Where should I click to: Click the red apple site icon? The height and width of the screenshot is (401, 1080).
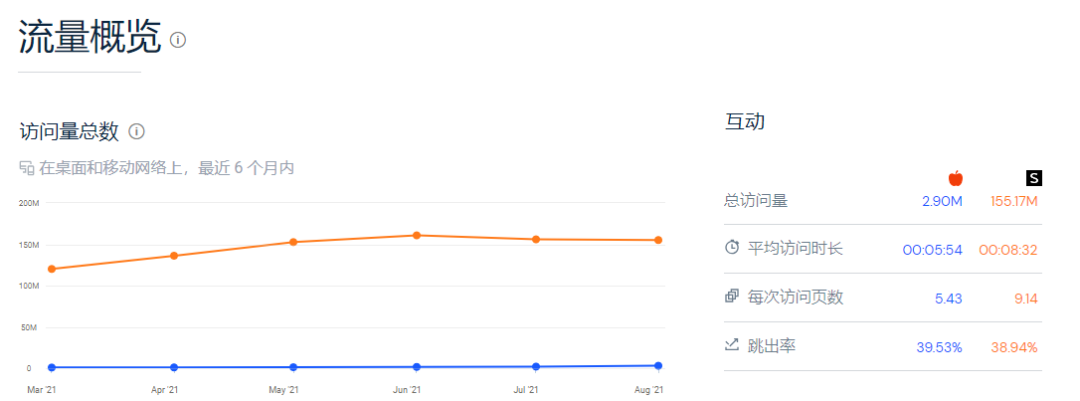[x=955, y=178]
